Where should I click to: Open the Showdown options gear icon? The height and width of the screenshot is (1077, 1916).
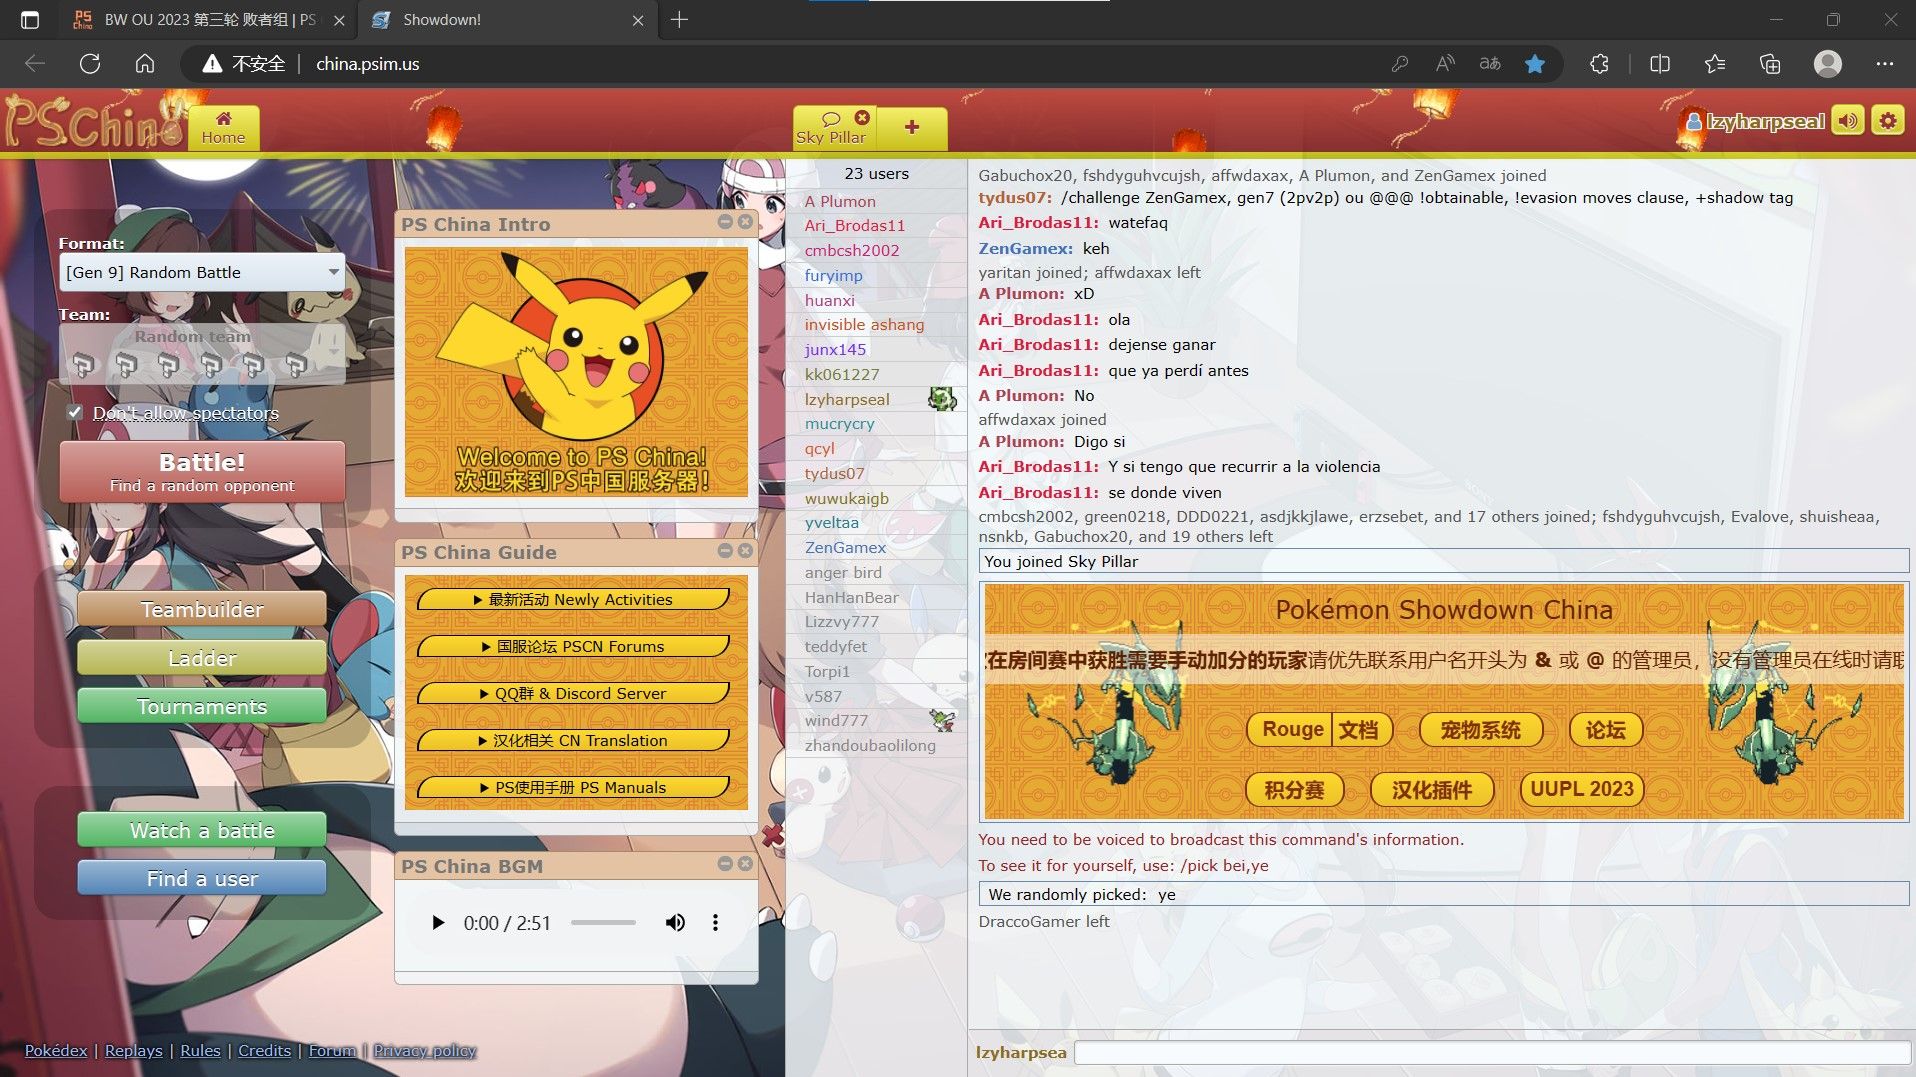tap(1887, 121)
